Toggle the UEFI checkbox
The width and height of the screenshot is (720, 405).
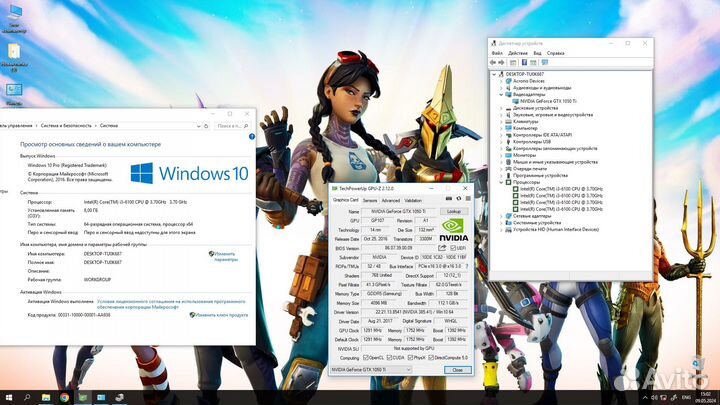point(453,248)
